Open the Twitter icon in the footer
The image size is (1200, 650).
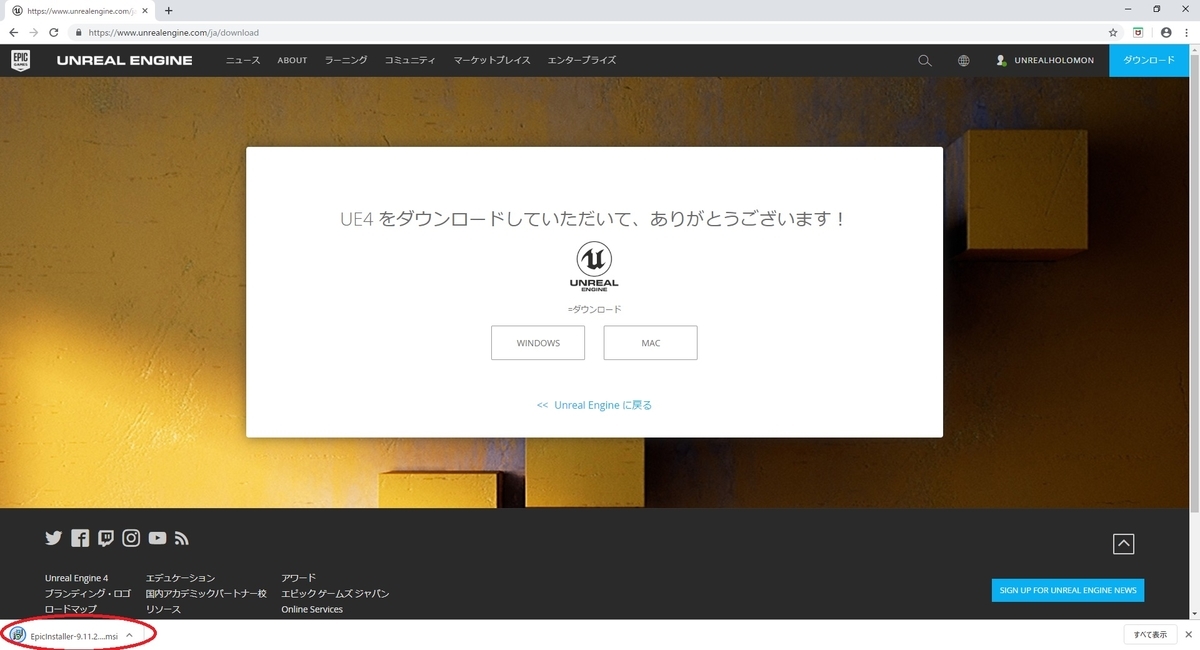tap(53, 537)
